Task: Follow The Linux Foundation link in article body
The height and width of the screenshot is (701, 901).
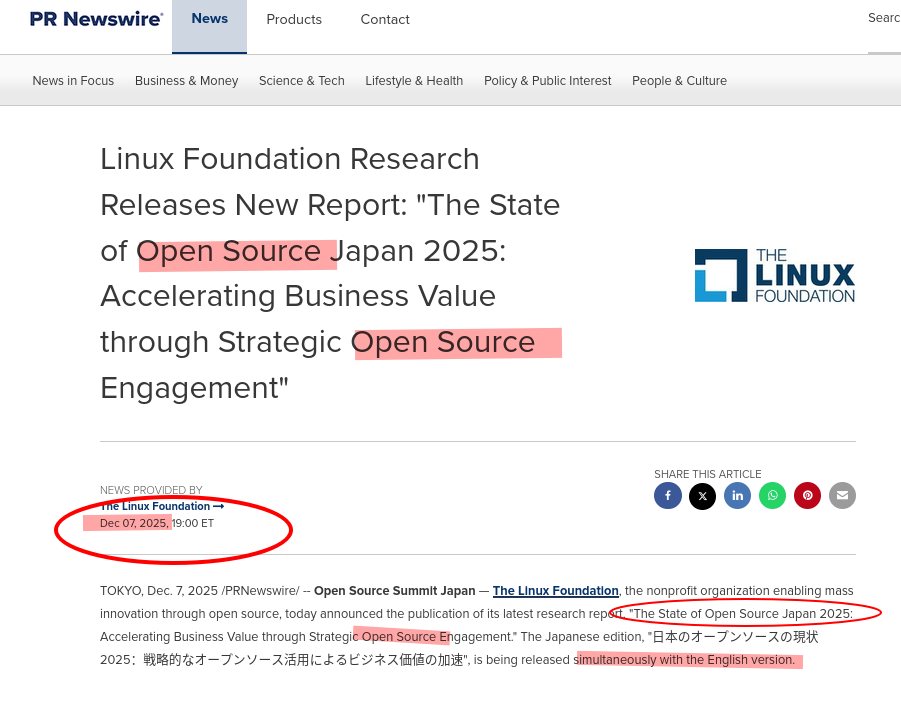Action: click(555, 591)
